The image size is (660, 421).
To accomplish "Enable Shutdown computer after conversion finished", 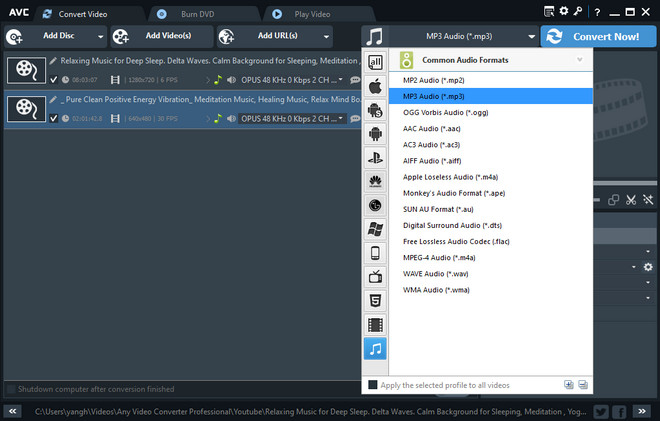I will pos(11,389).
